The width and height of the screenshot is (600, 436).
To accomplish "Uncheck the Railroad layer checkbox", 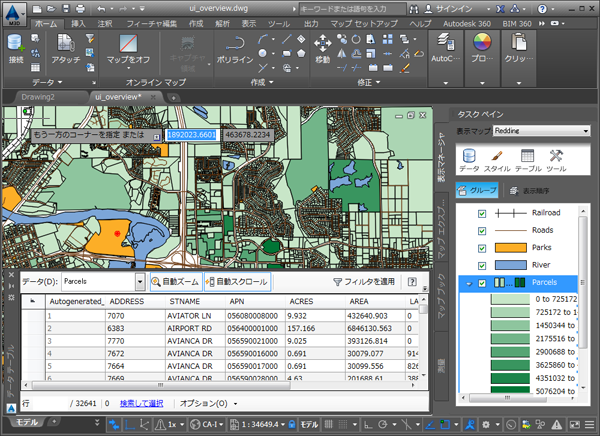I will coord(482,212).
